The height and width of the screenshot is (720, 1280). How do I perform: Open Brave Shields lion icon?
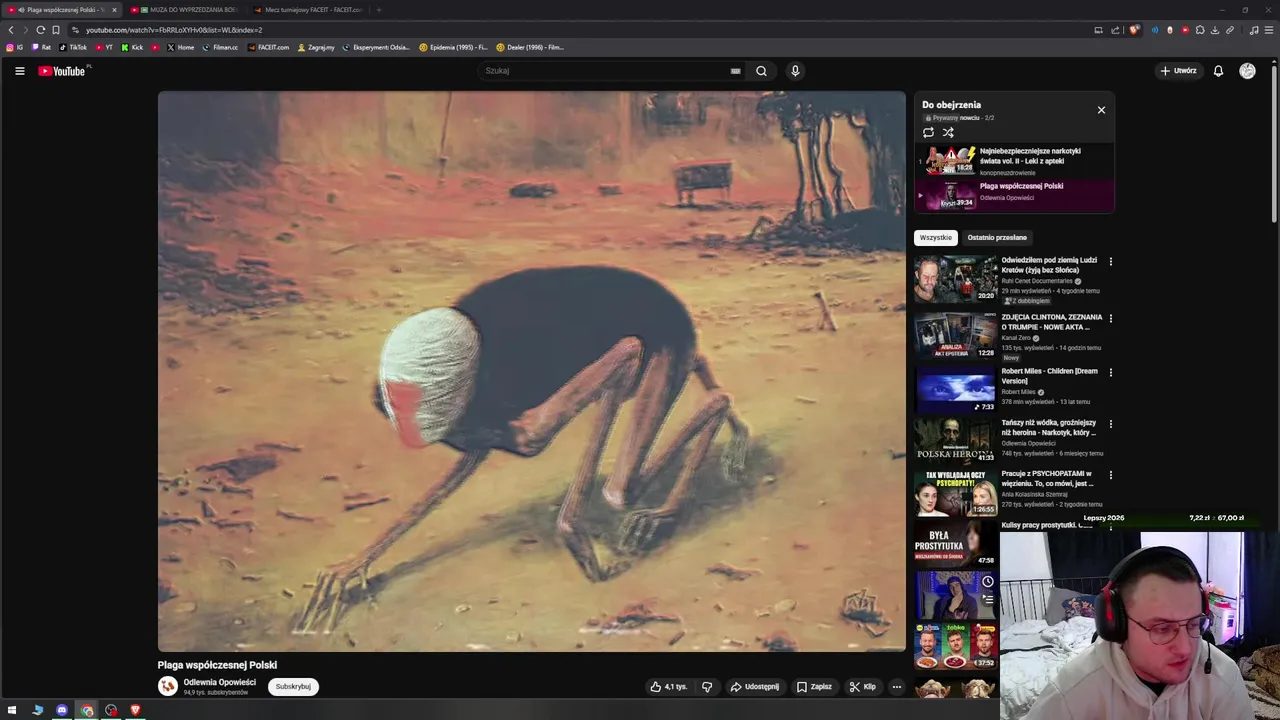coord(1134,30)
